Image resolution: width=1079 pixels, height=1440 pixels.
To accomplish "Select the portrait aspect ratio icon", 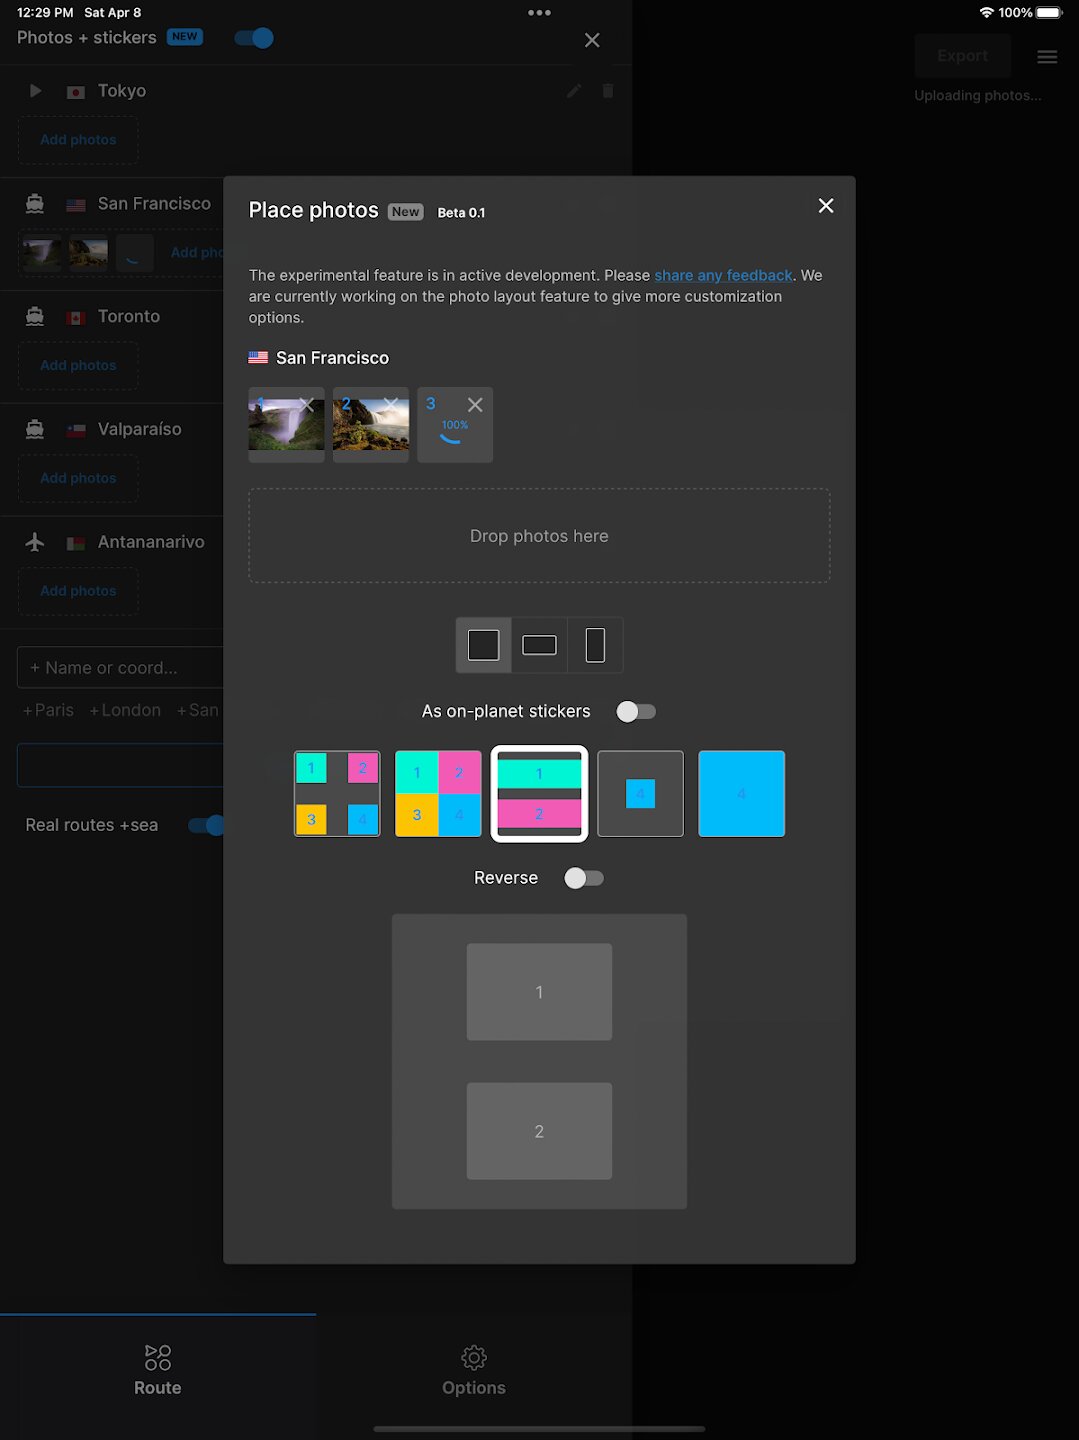I will [595, 645].
